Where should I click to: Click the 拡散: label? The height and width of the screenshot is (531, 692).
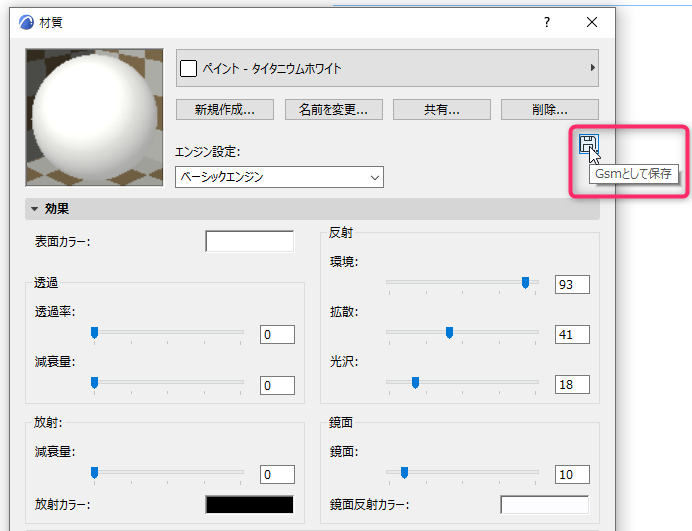pos(344,312)
